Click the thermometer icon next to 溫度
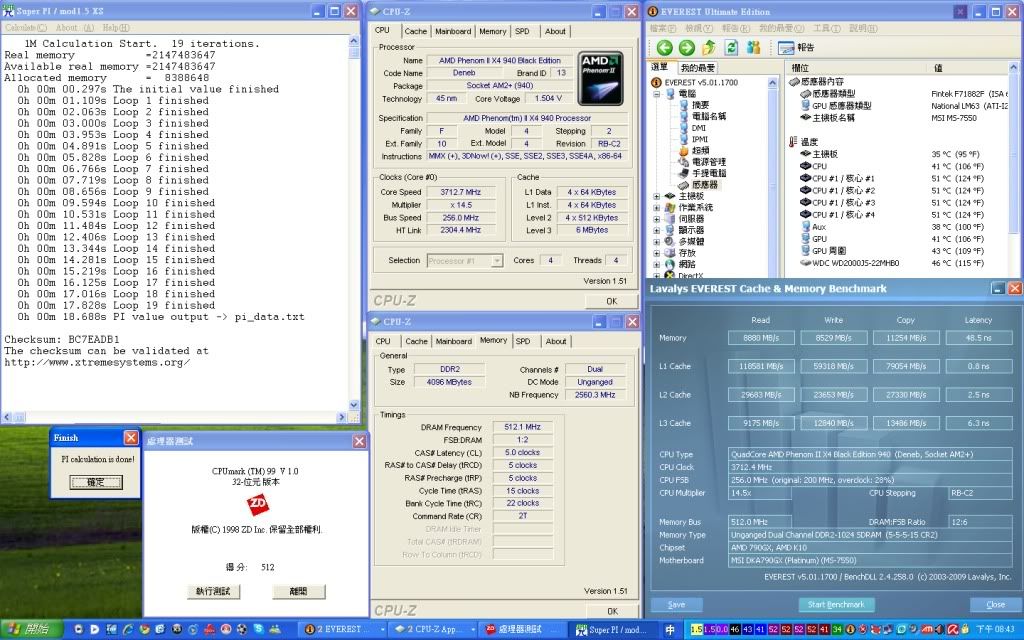Screen dimensions: 1024x640 [x=793, y=142]
